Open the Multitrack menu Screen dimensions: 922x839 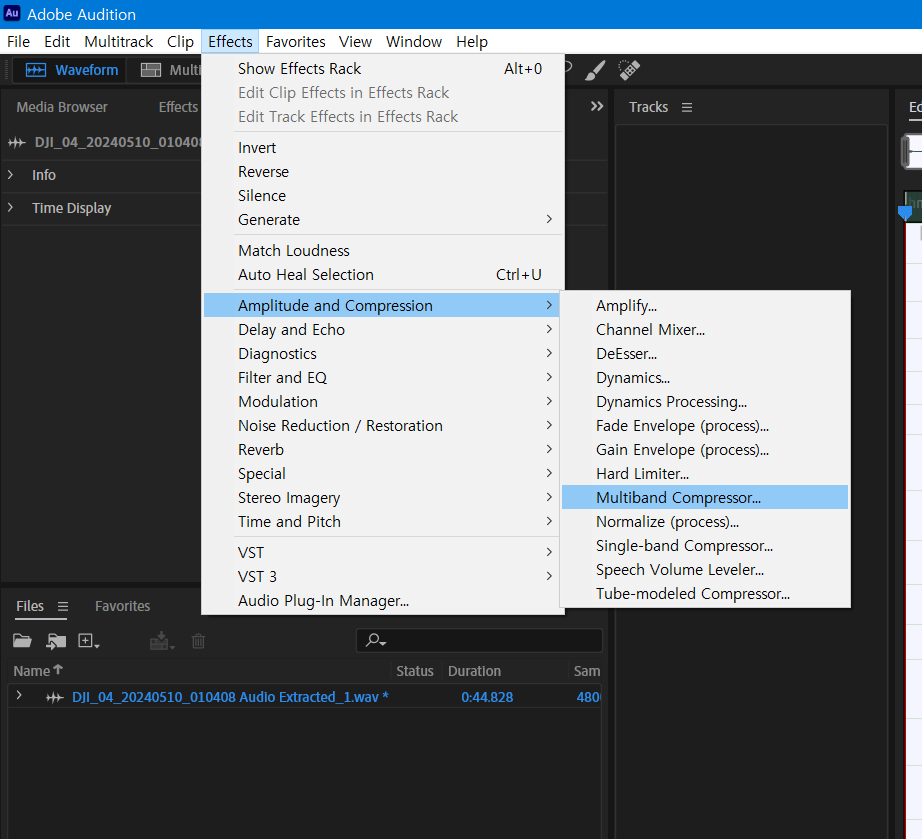tap(119, 42)
